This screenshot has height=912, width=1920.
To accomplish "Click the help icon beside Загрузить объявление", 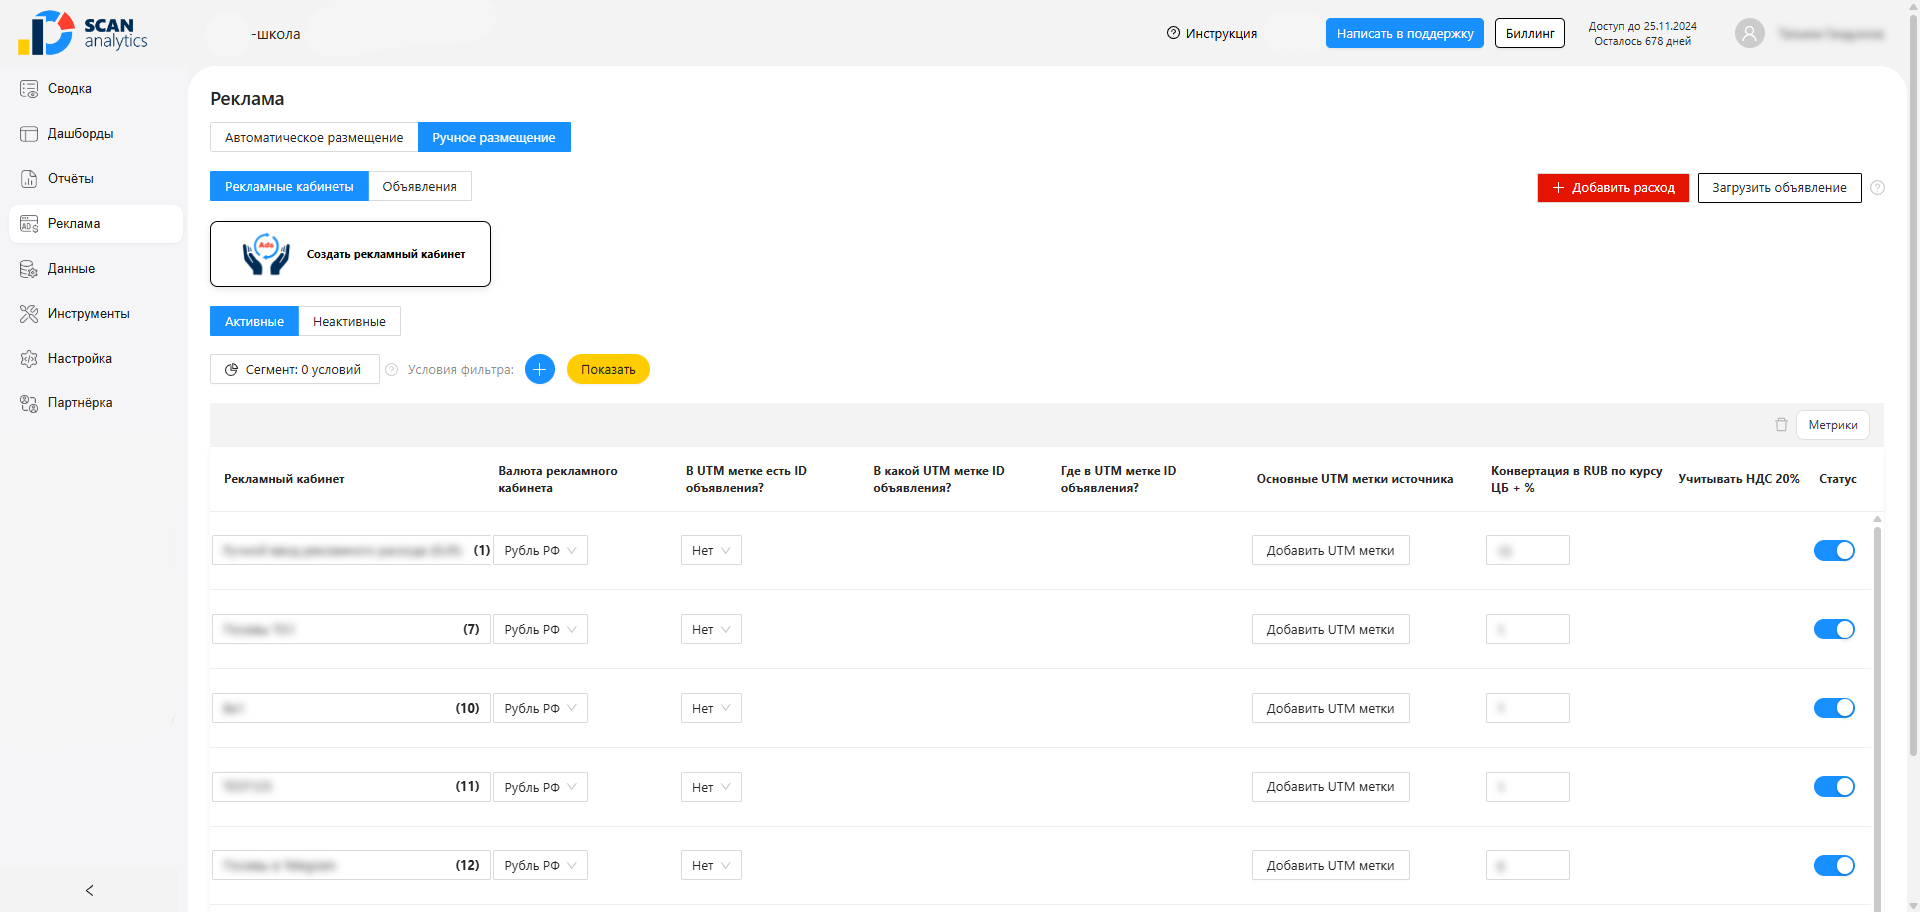I will [x=1877, y=188].
